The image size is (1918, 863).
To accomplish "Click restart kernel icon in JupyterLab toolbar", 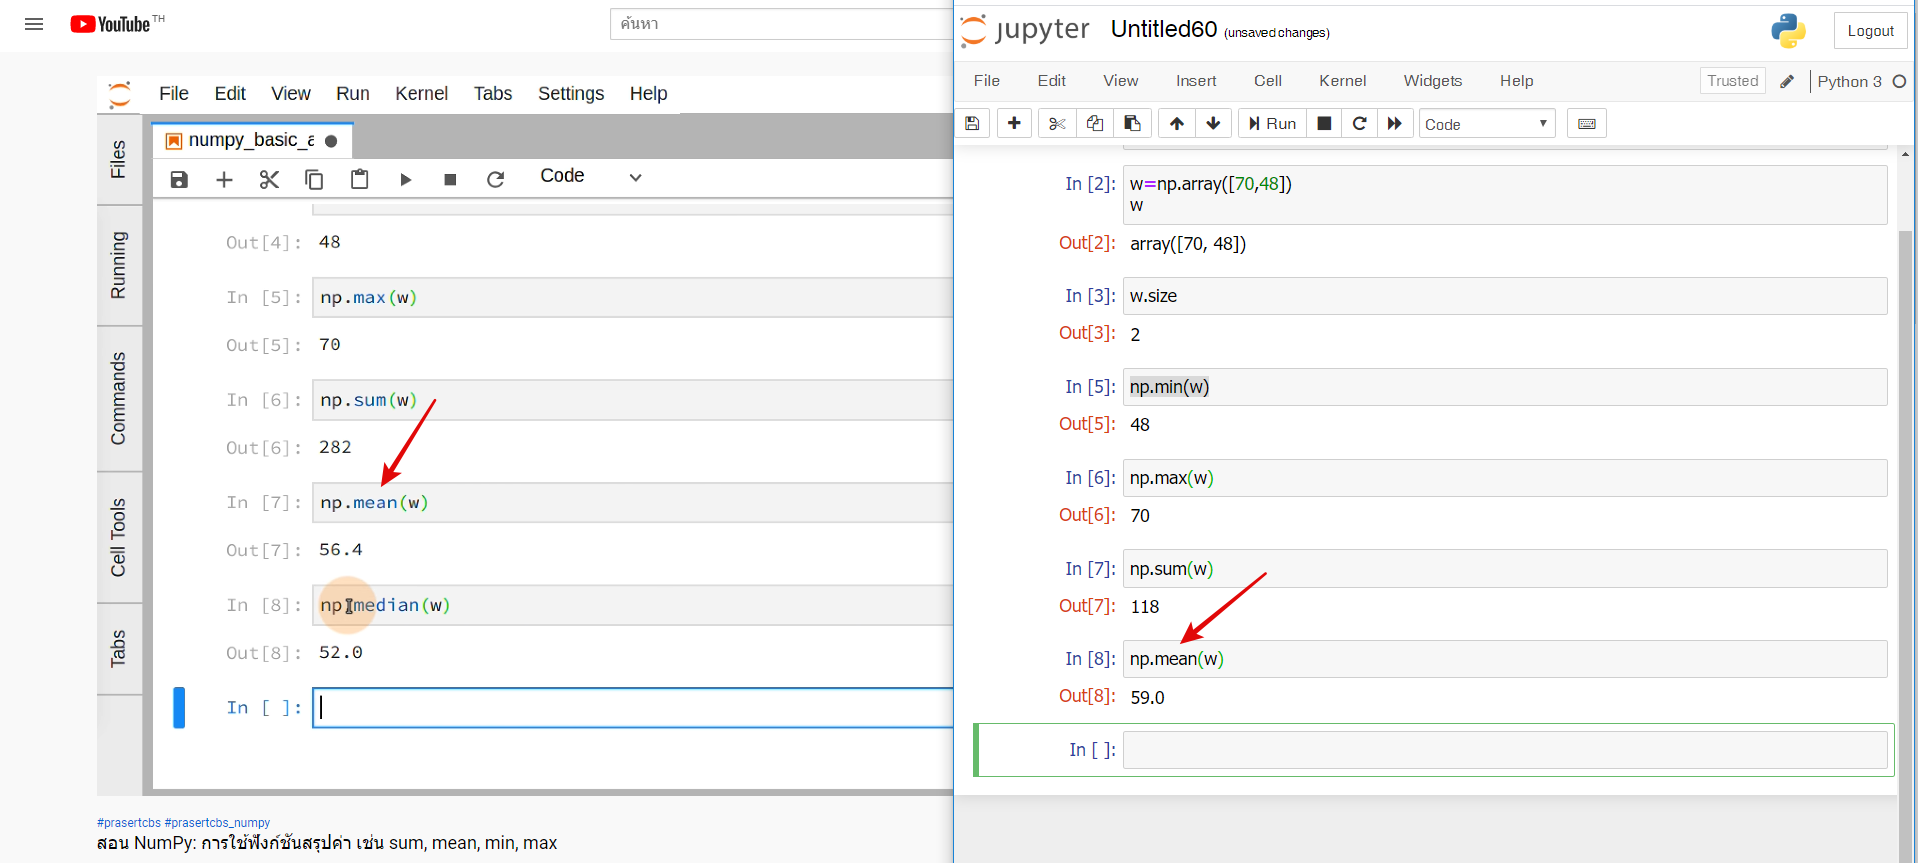I will coord(495,179).
